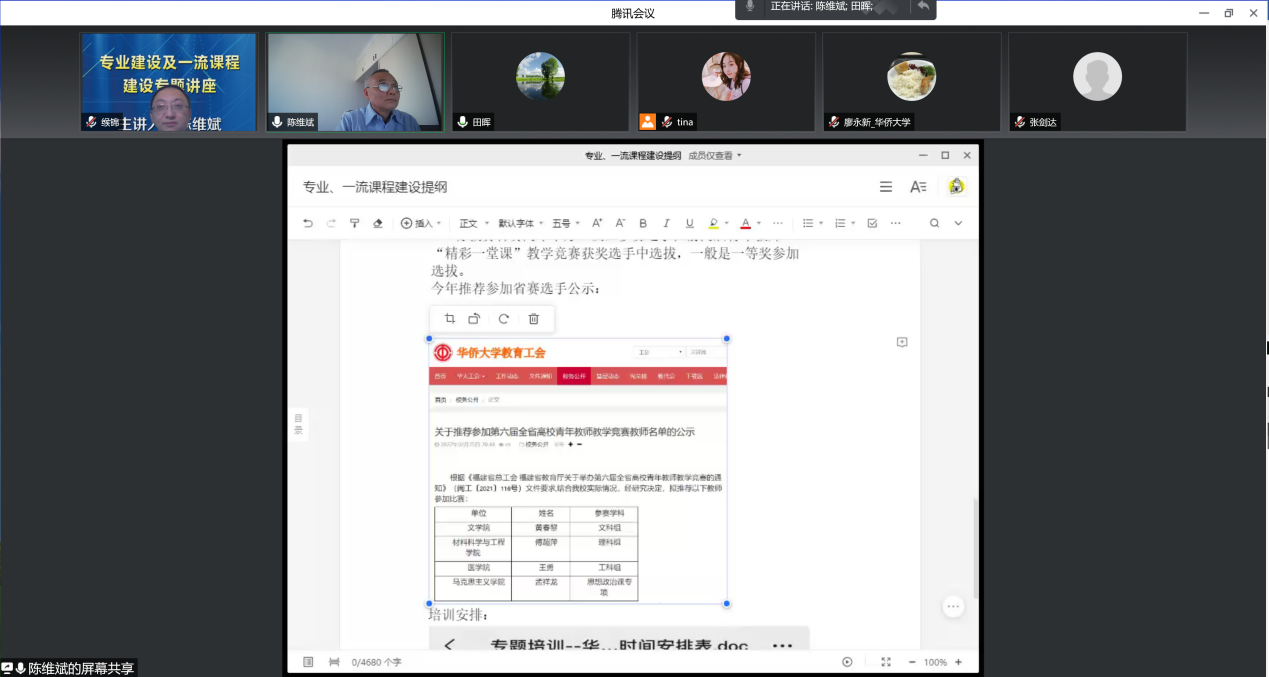
Task: Open font color dropdown arrow
Action: (x=759, y=223)
